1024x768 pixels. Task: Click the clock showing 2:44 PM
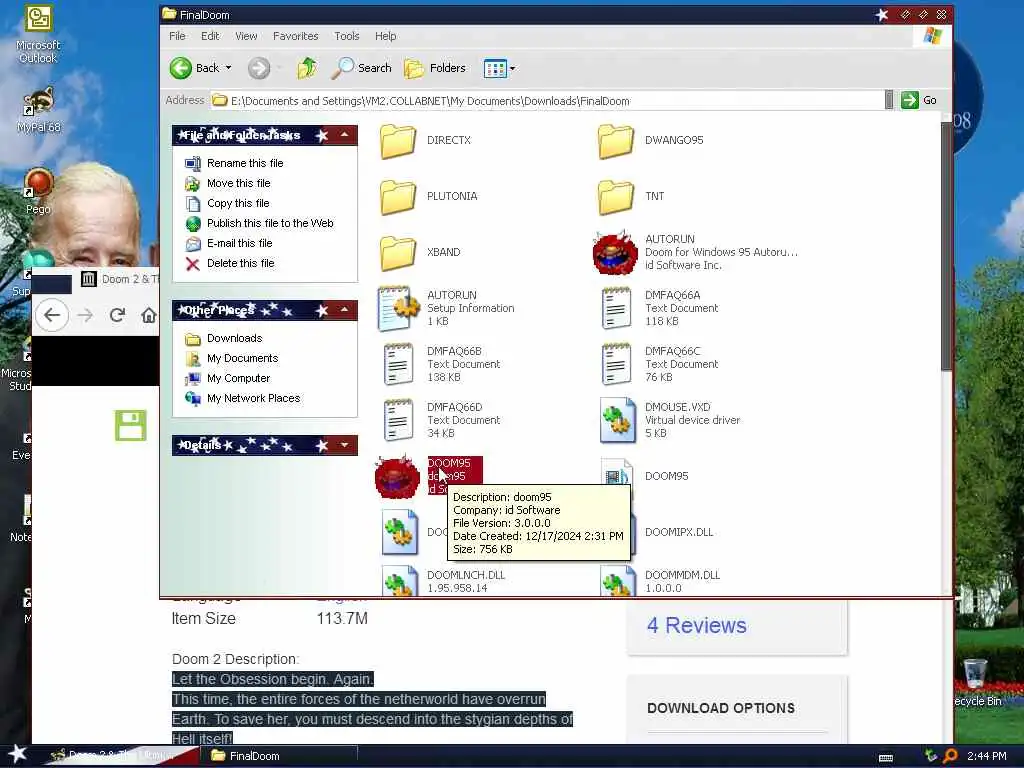[x=987, y=756]
